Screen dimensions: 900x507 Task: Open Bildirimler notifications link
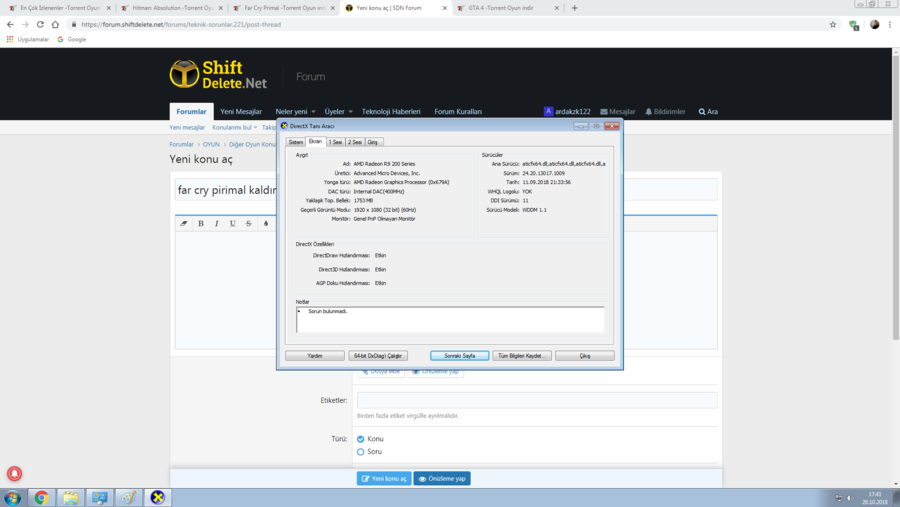click(665, 112)
